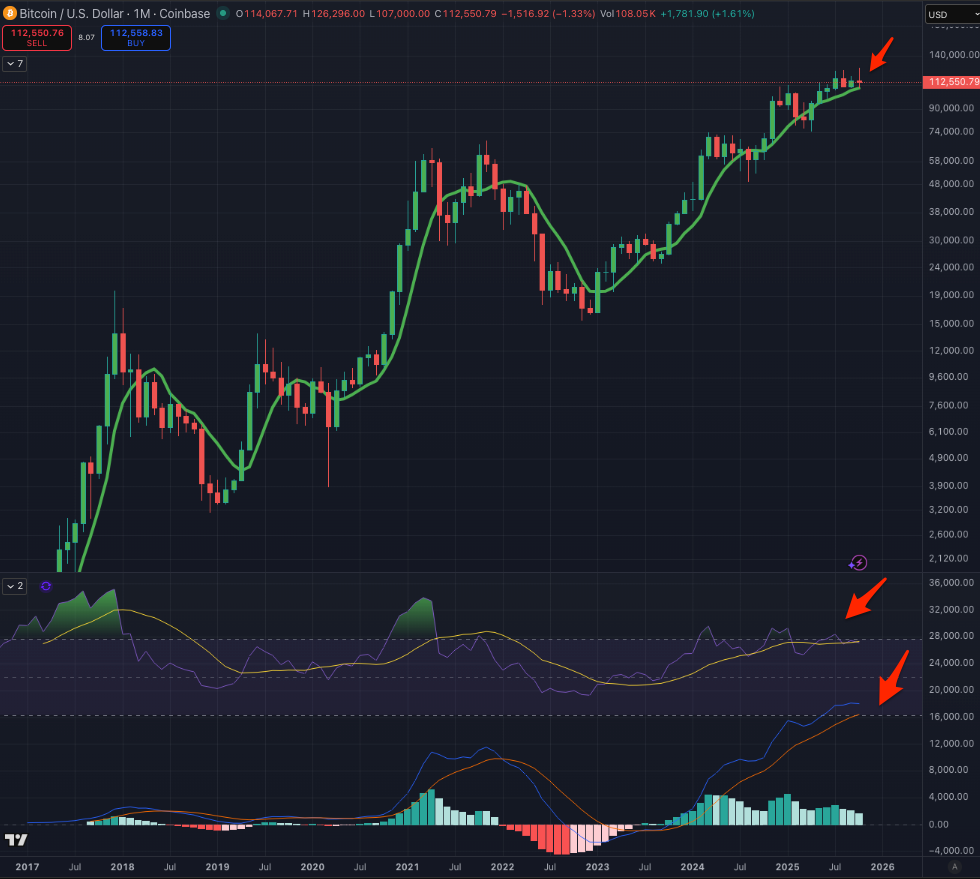Click the low value L107,000.00

[x=399, y=14]
